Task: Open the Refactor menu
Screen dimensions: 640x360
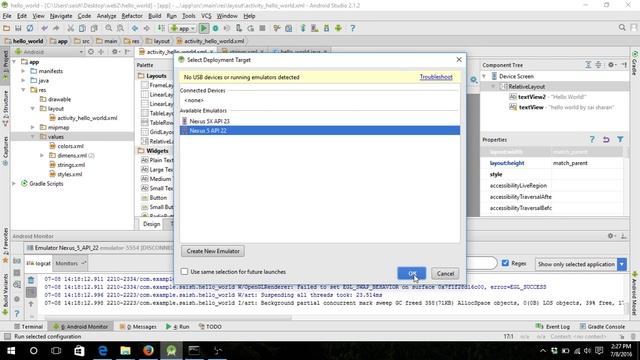Action: click(x=132, y=16)
